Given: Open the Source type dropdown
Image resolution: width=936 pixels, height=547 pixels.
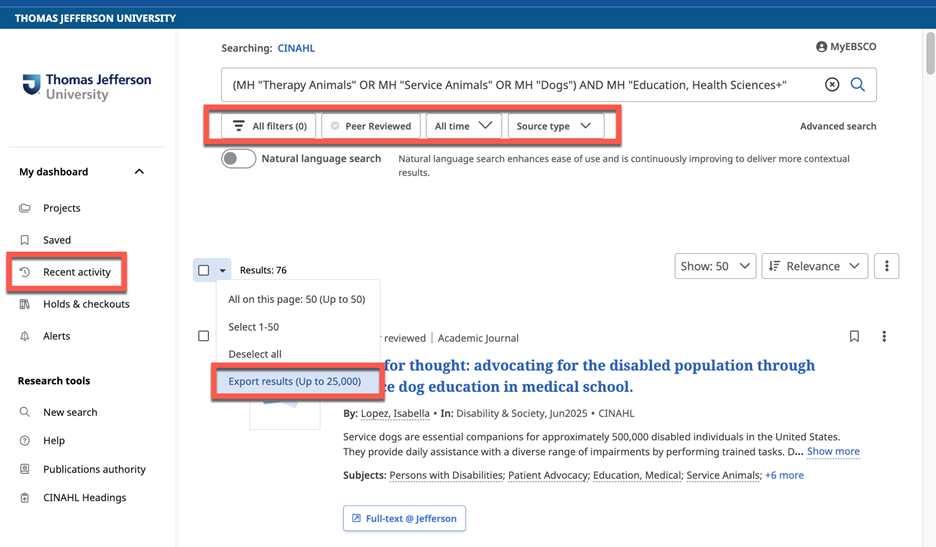Looking at the screenshot, I should pos(556,126).
